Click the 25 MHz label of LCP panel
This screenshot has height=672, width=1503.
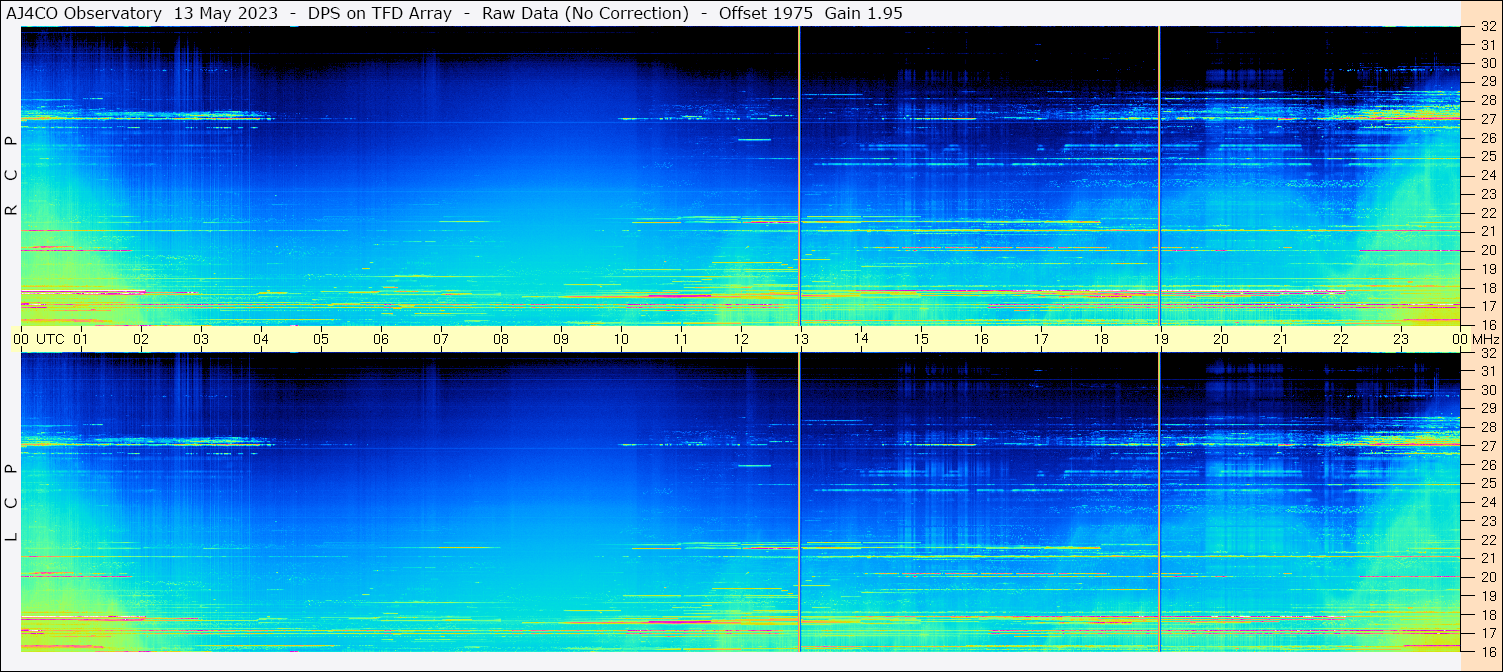point(1487,484)
